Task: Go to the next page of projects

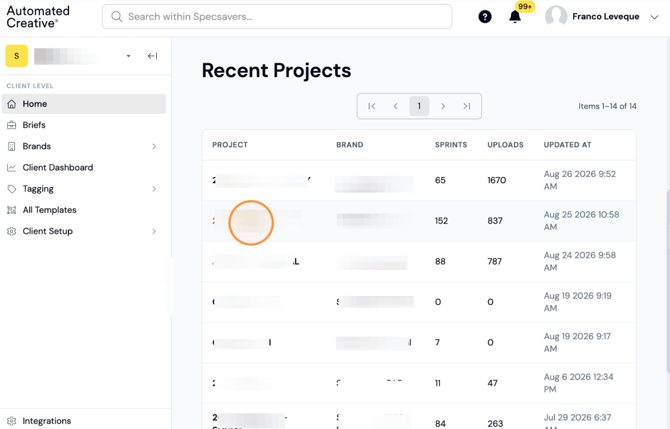Action: 443,106
